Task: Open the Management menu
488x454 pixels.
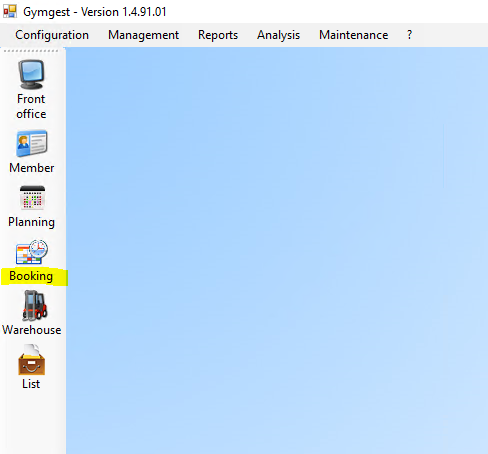Action: (143, 35)
